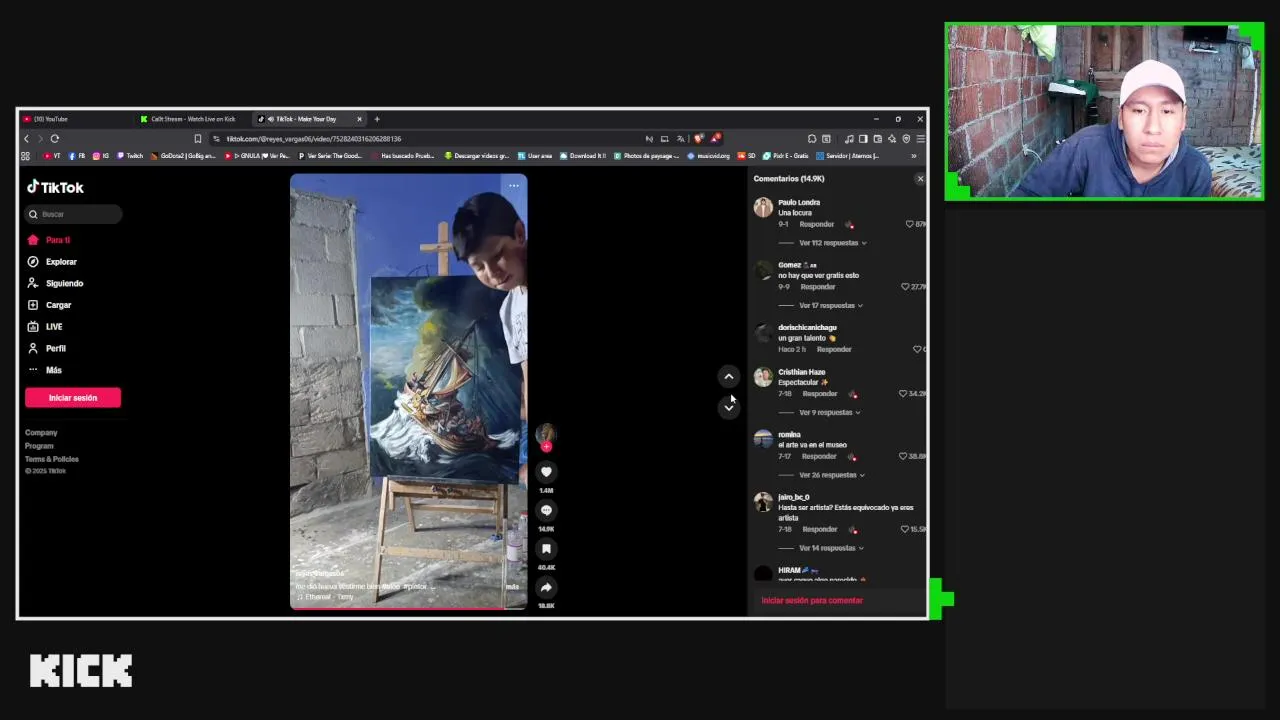Open the comments bubble icon beside the video
Viewport: 1280px width, 720px height.
(x=546, y=510)
